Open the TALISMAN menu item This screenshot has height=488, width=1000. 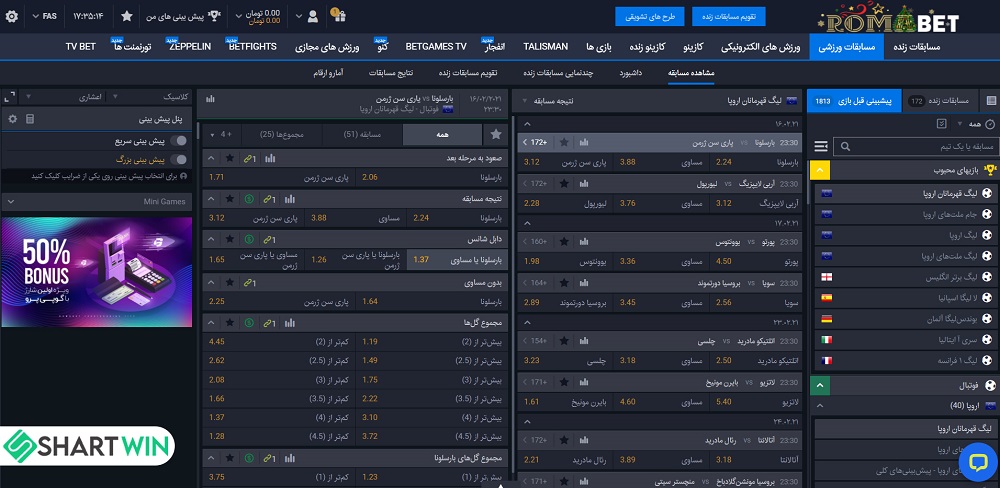(x=545, y=47)
